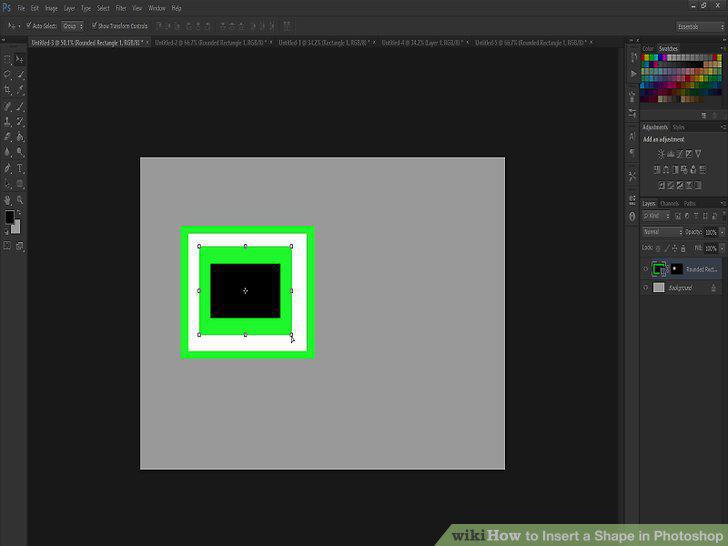Hide the Background layer
Image resolution: width=728 pixels, height=546 pixels.
click(x=645, y=288)
